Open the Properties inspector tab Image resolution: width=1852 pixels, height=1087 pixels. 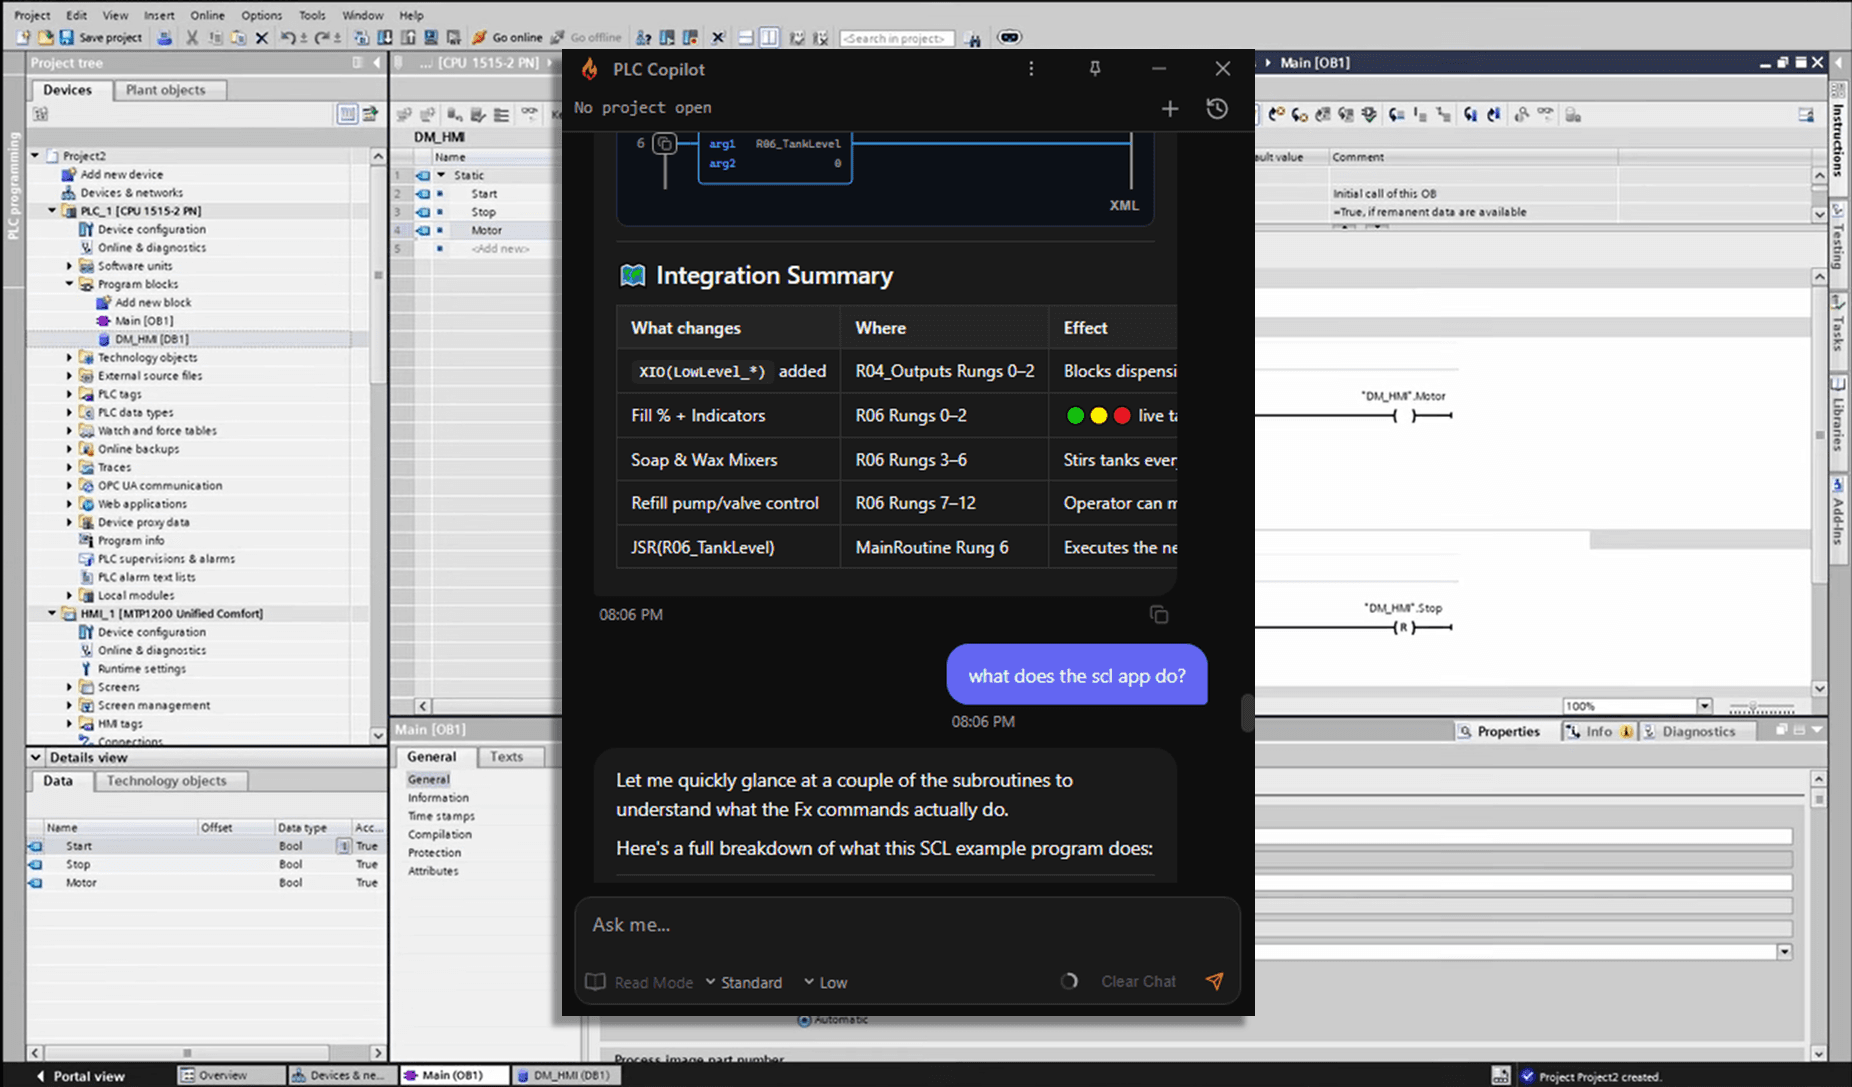click(1500, 731)
